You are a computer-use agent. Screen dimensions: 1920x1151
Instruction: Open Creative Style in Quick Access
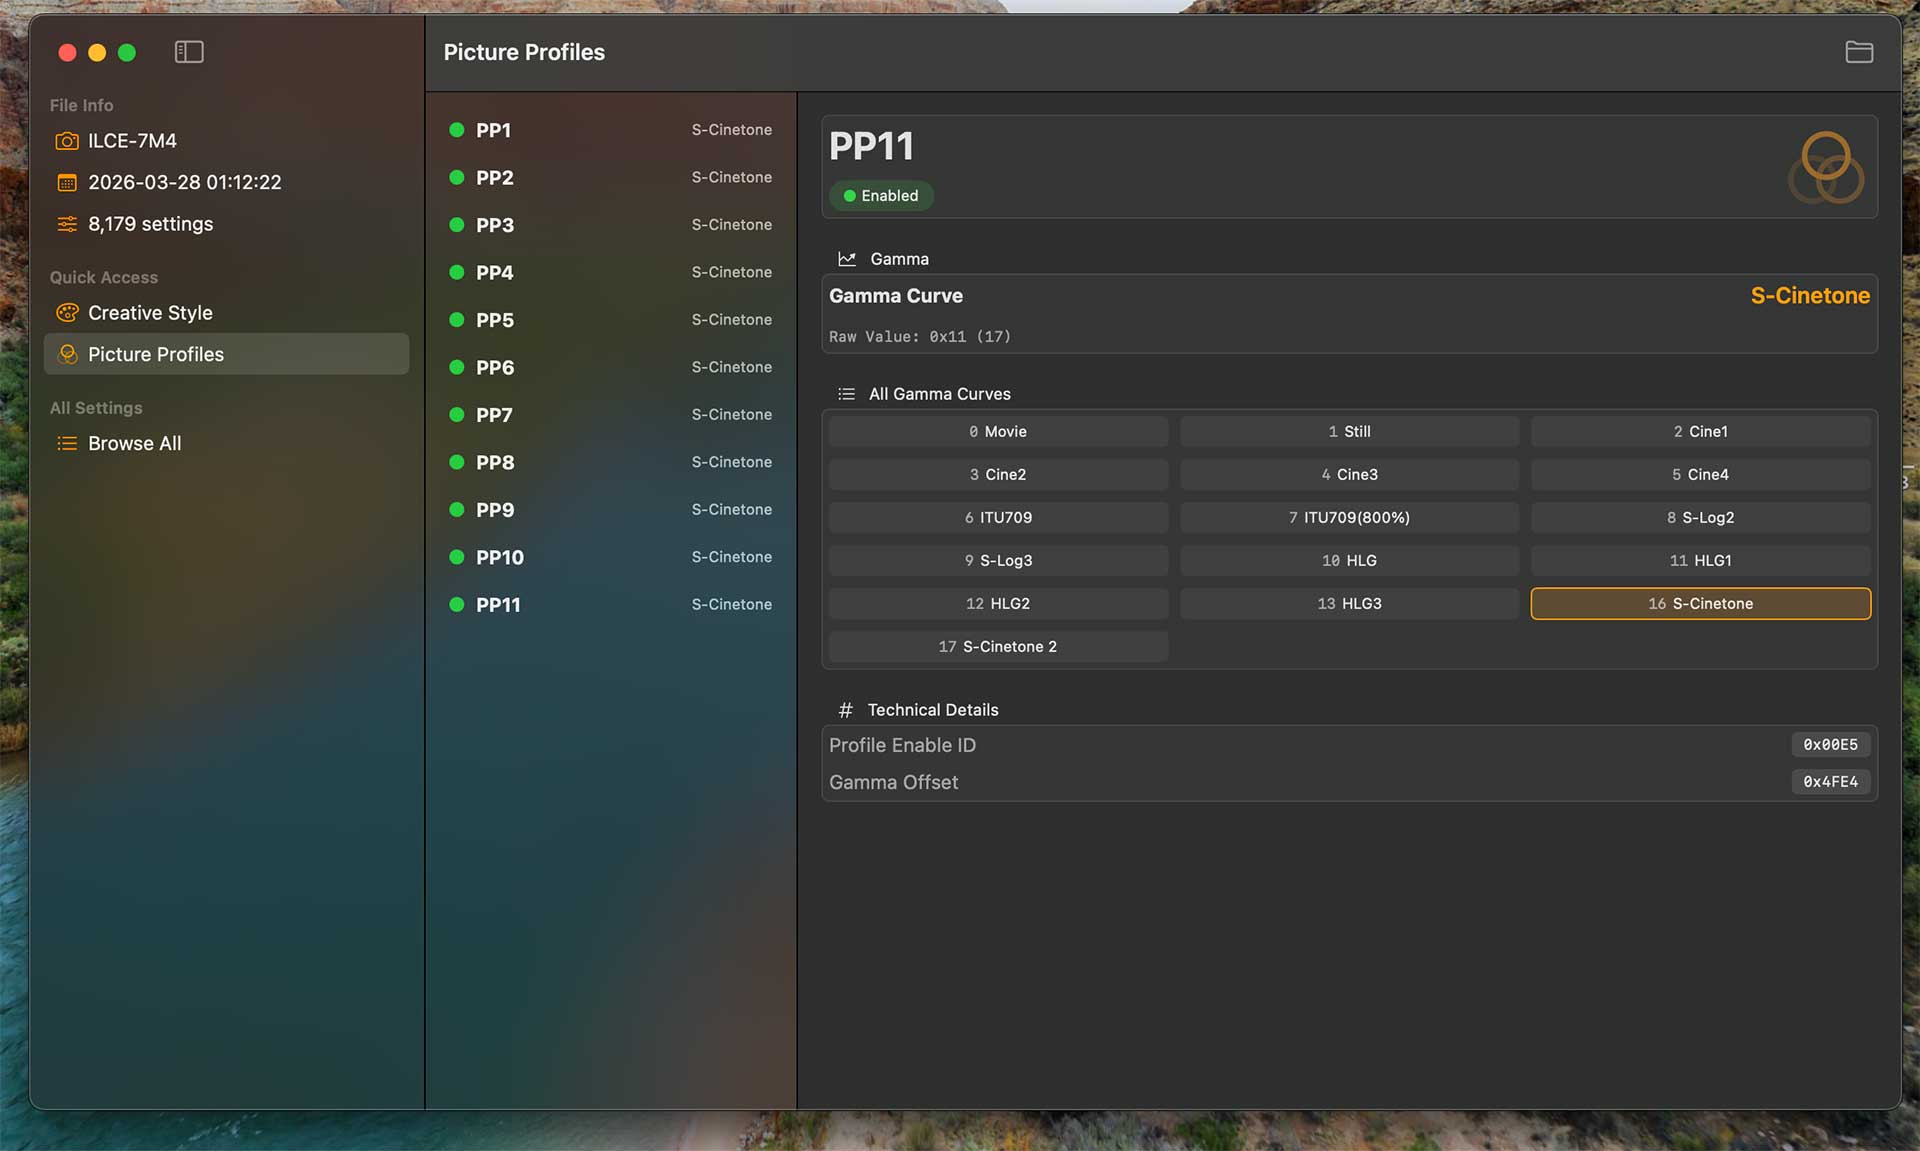coord(150,313)
